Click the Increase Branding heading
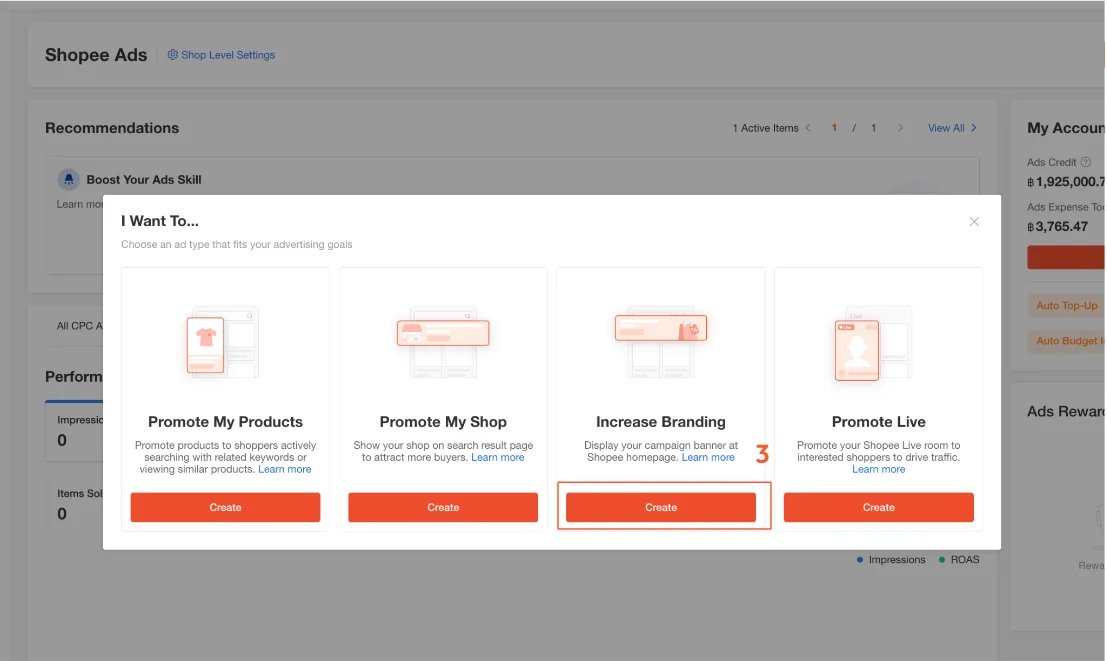Screen dimensions: 1107x661 (x=661, y=422)
